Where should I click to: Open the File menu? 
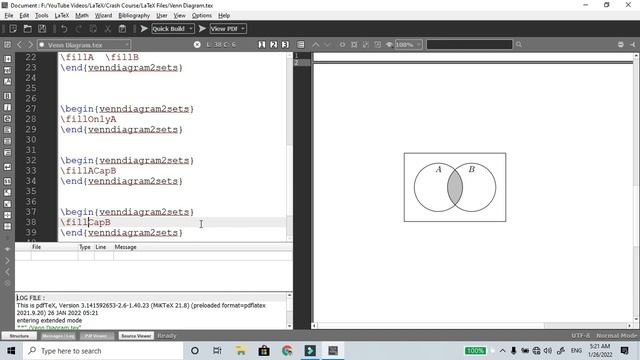[x=9, y=16]
